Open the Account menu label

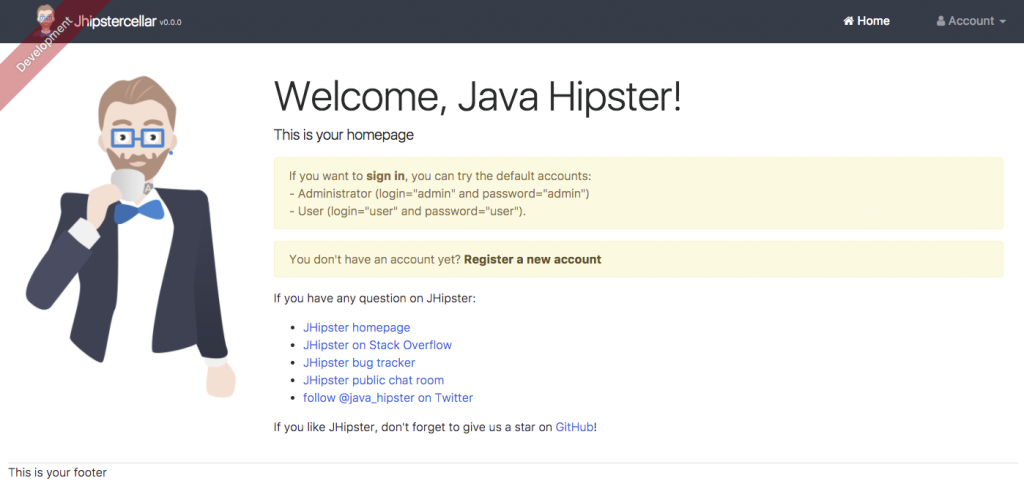click(971, 21)
